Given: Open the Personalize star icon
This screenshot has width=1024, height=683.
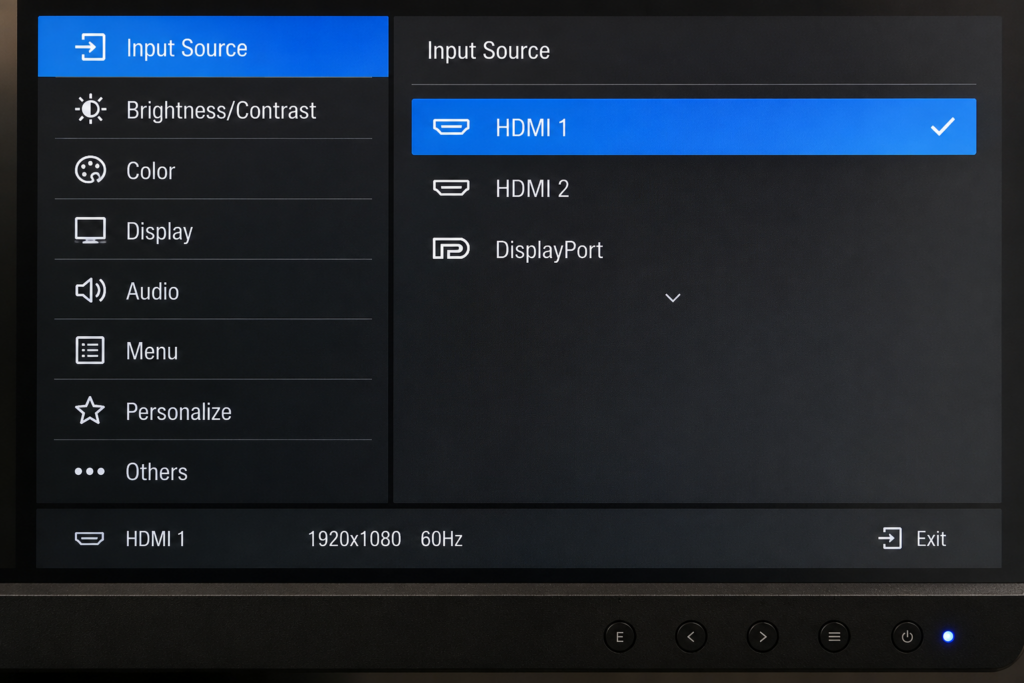Looking at the screenshot, I should click(x=89, y=411).
